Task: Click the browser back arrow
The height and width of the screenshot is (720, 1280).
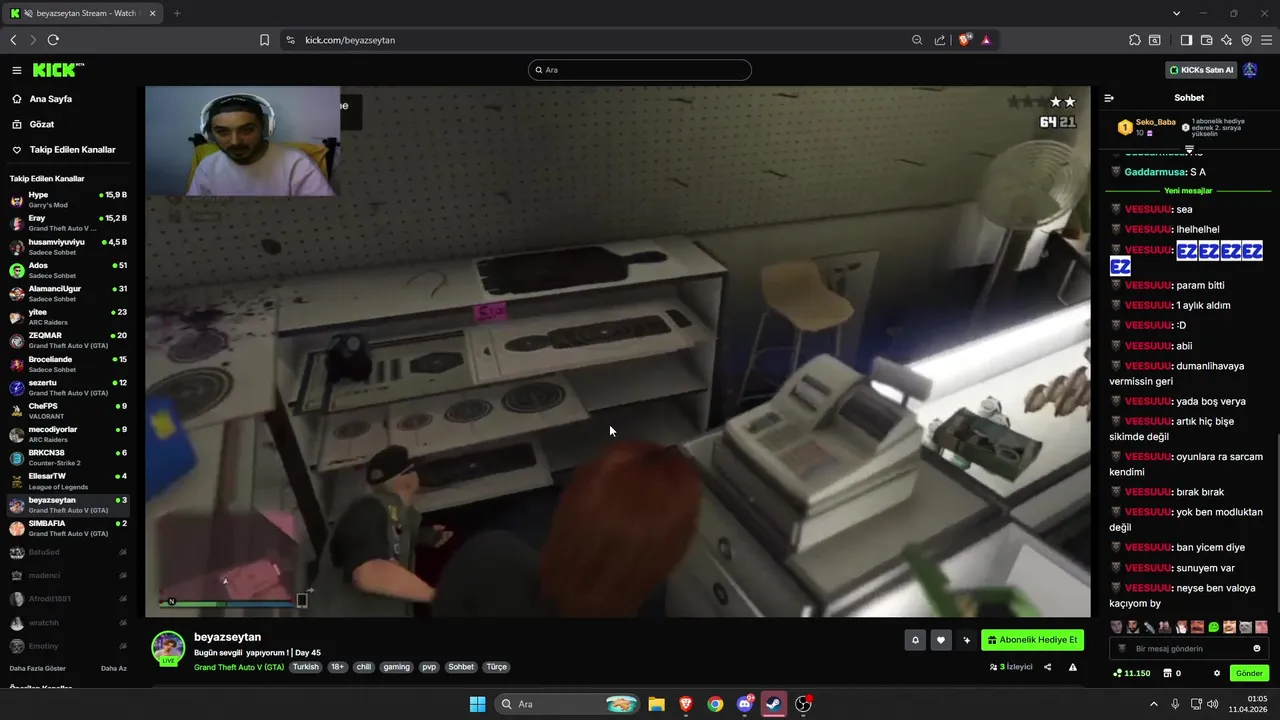Action: coord(14,40)
